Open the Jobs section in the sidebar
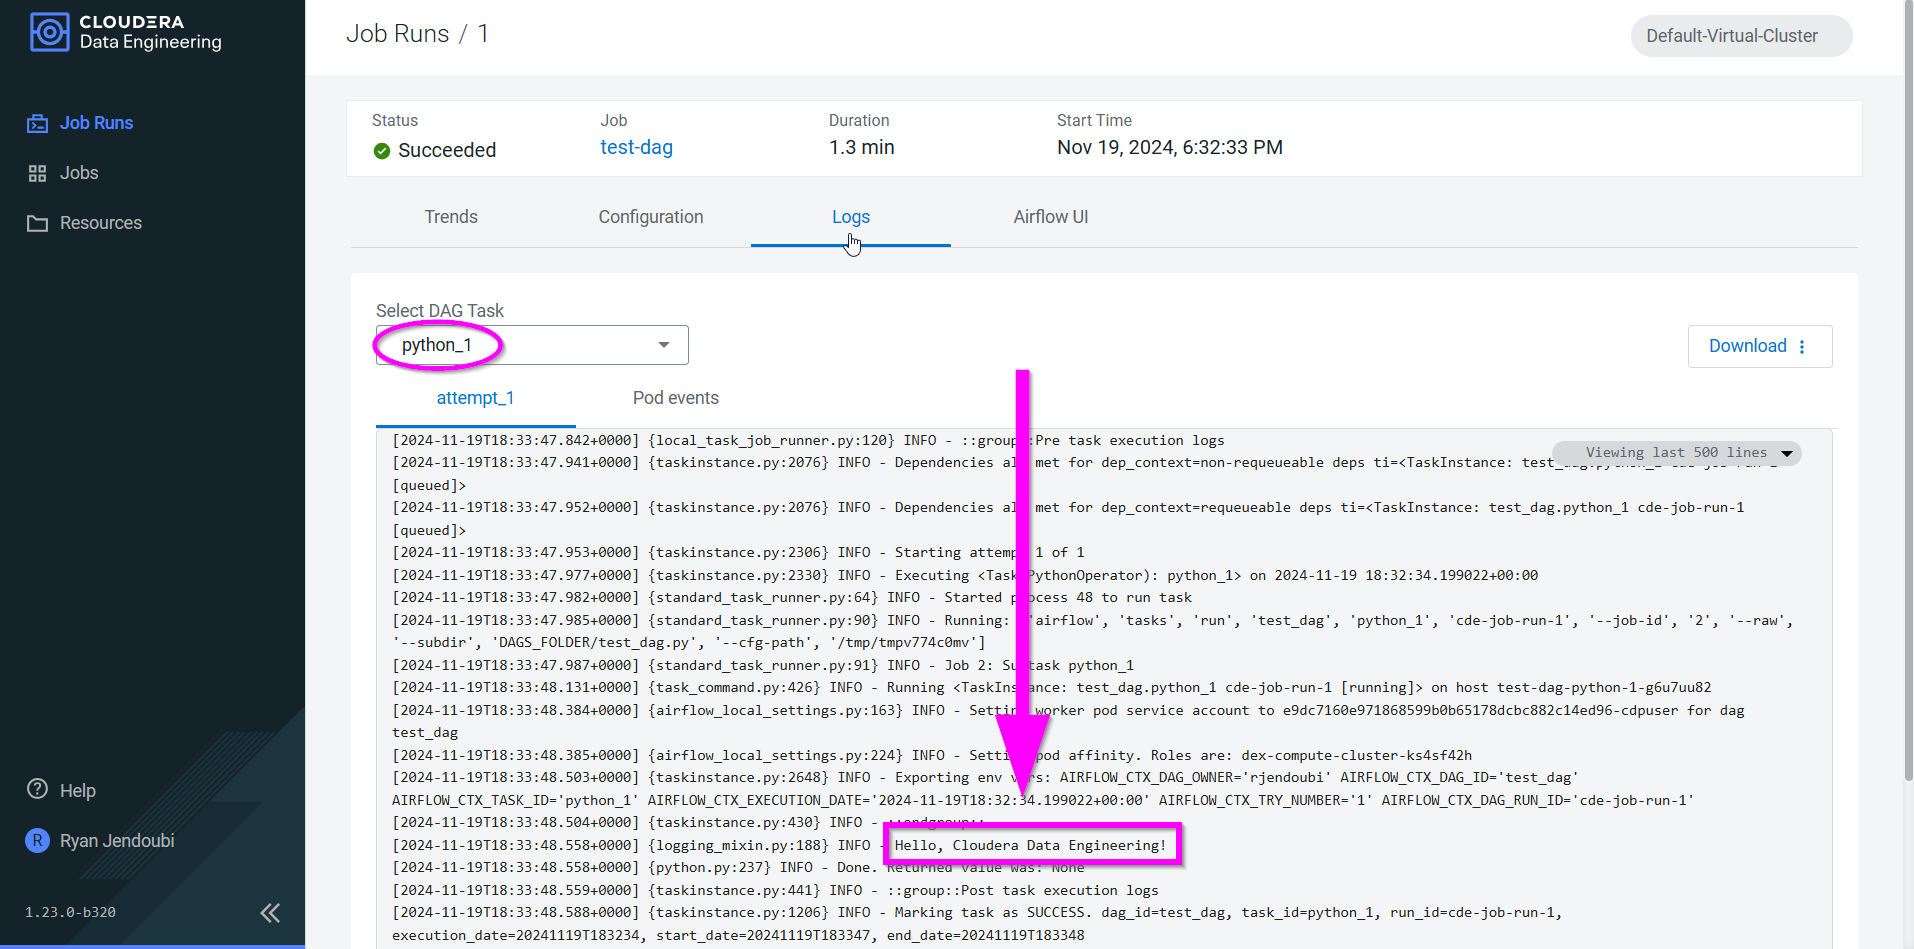Viewport: 1914px width, 949px height. pos(37,172)
